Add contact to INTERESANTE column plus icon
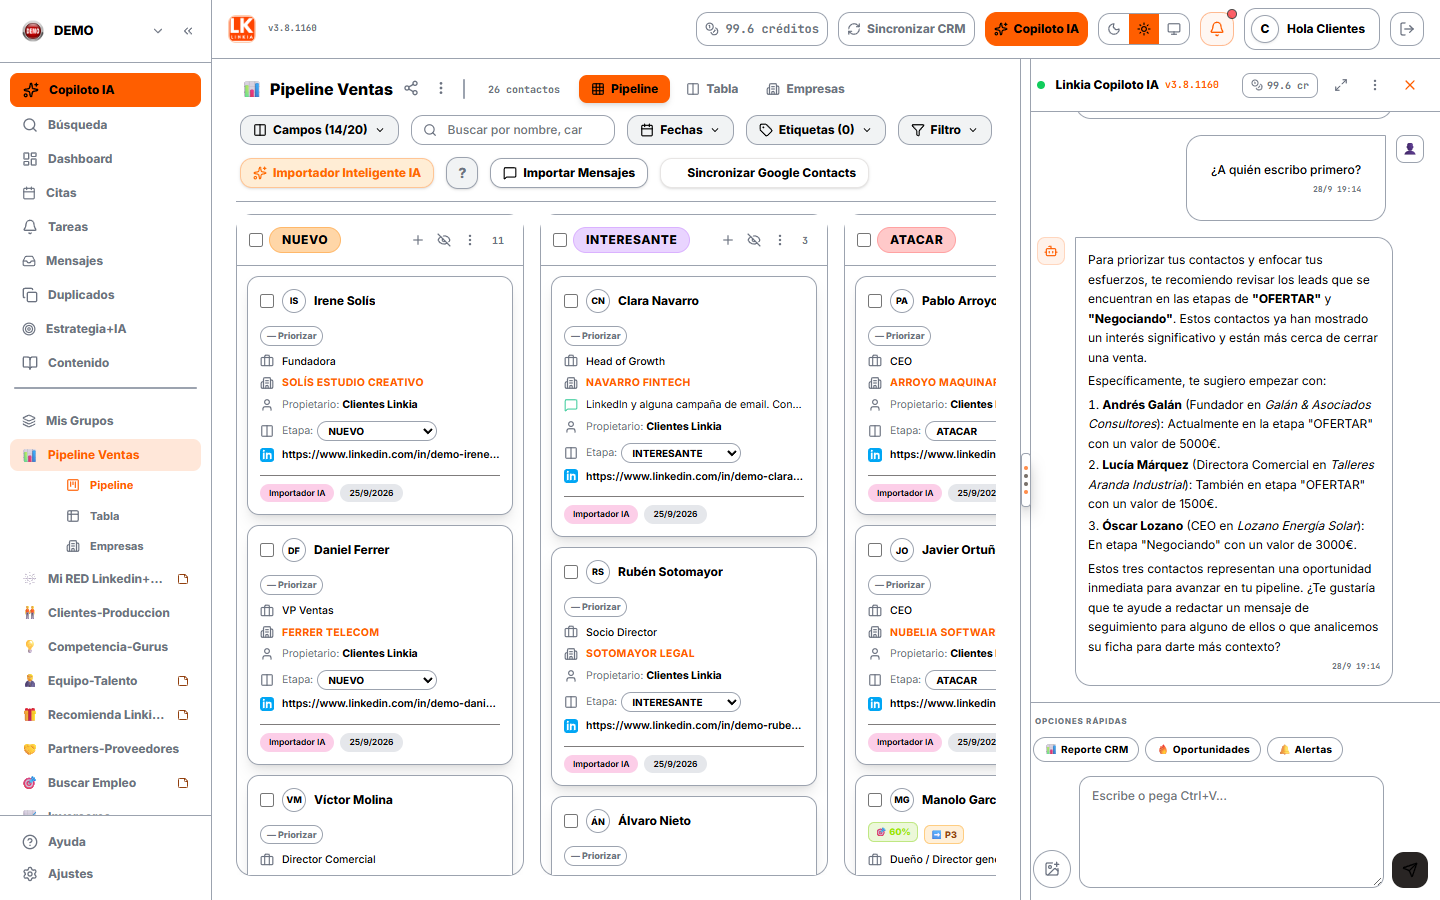Image resolution: width=1440 pixels, height=900 pixels. coord(728,240)
